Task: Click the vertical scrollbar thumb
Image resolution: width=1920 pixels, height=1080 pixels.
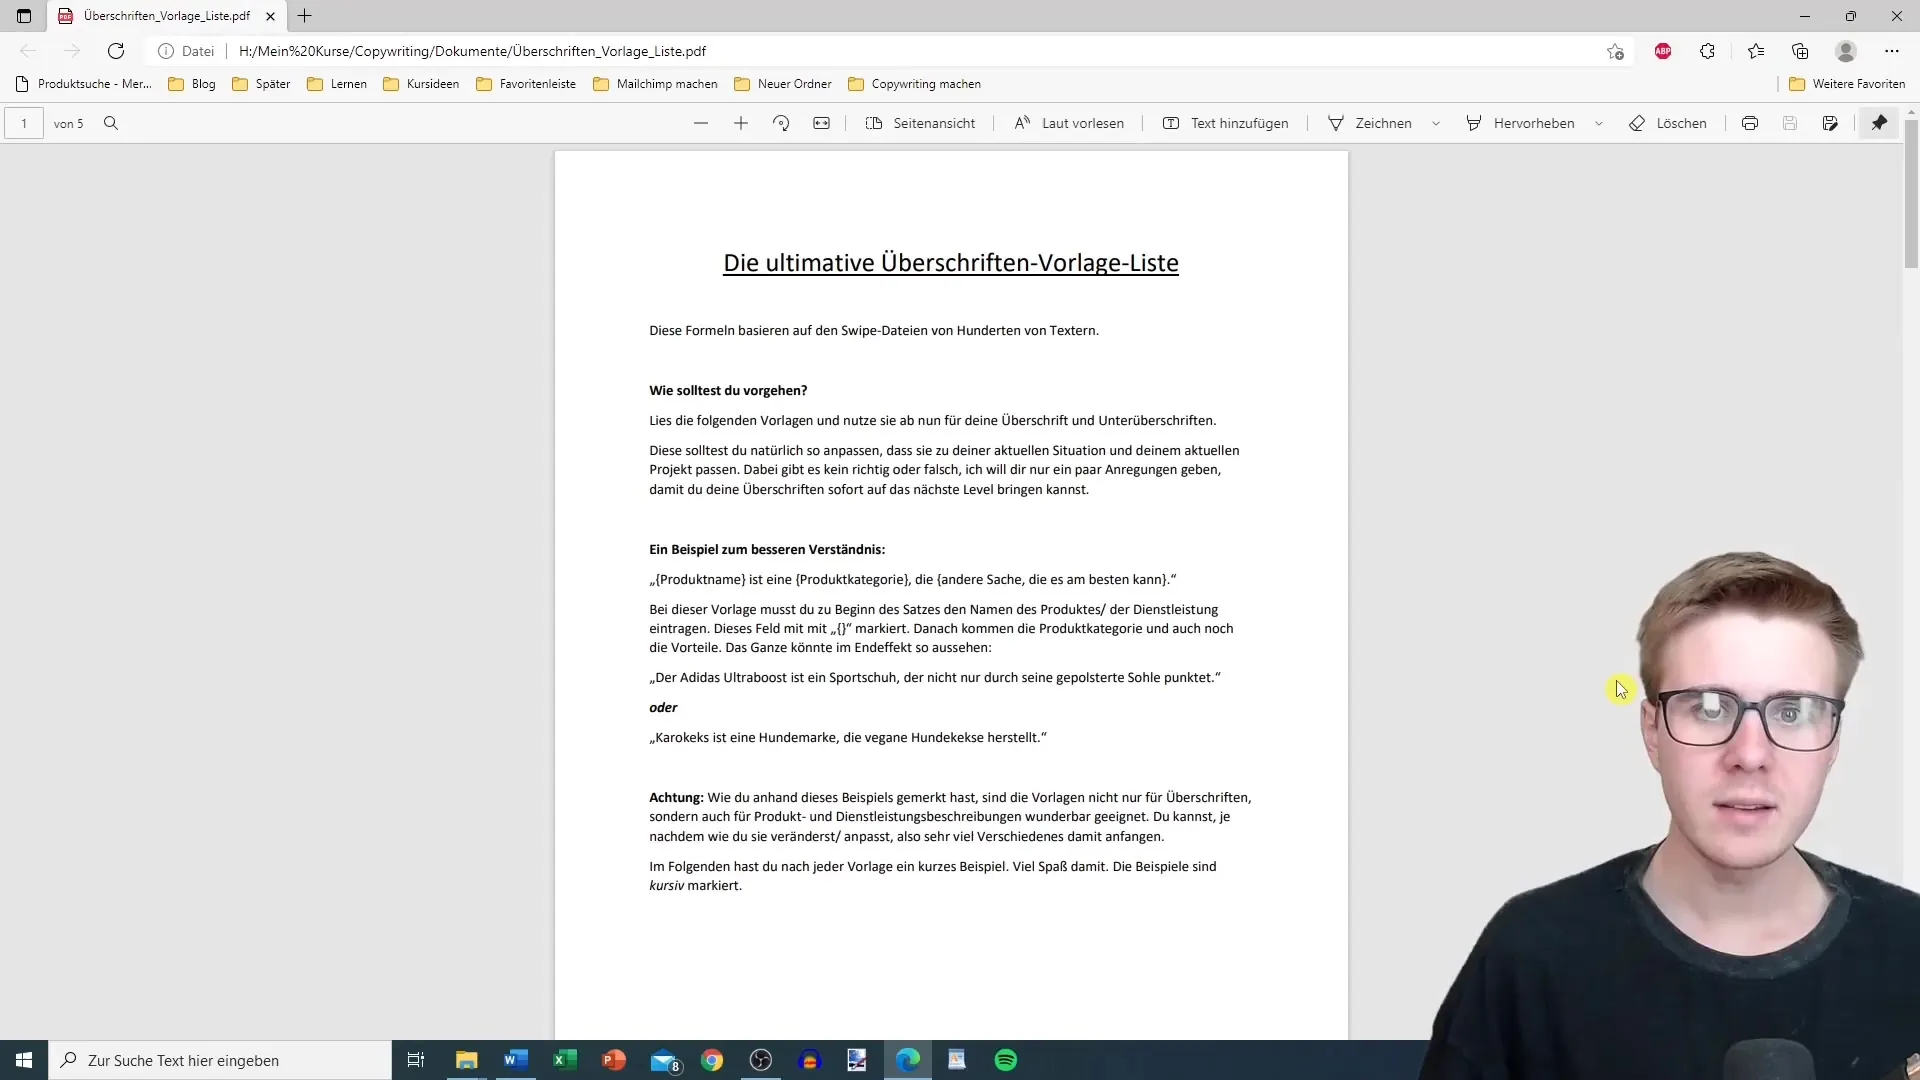Action: click(1911, 195)
